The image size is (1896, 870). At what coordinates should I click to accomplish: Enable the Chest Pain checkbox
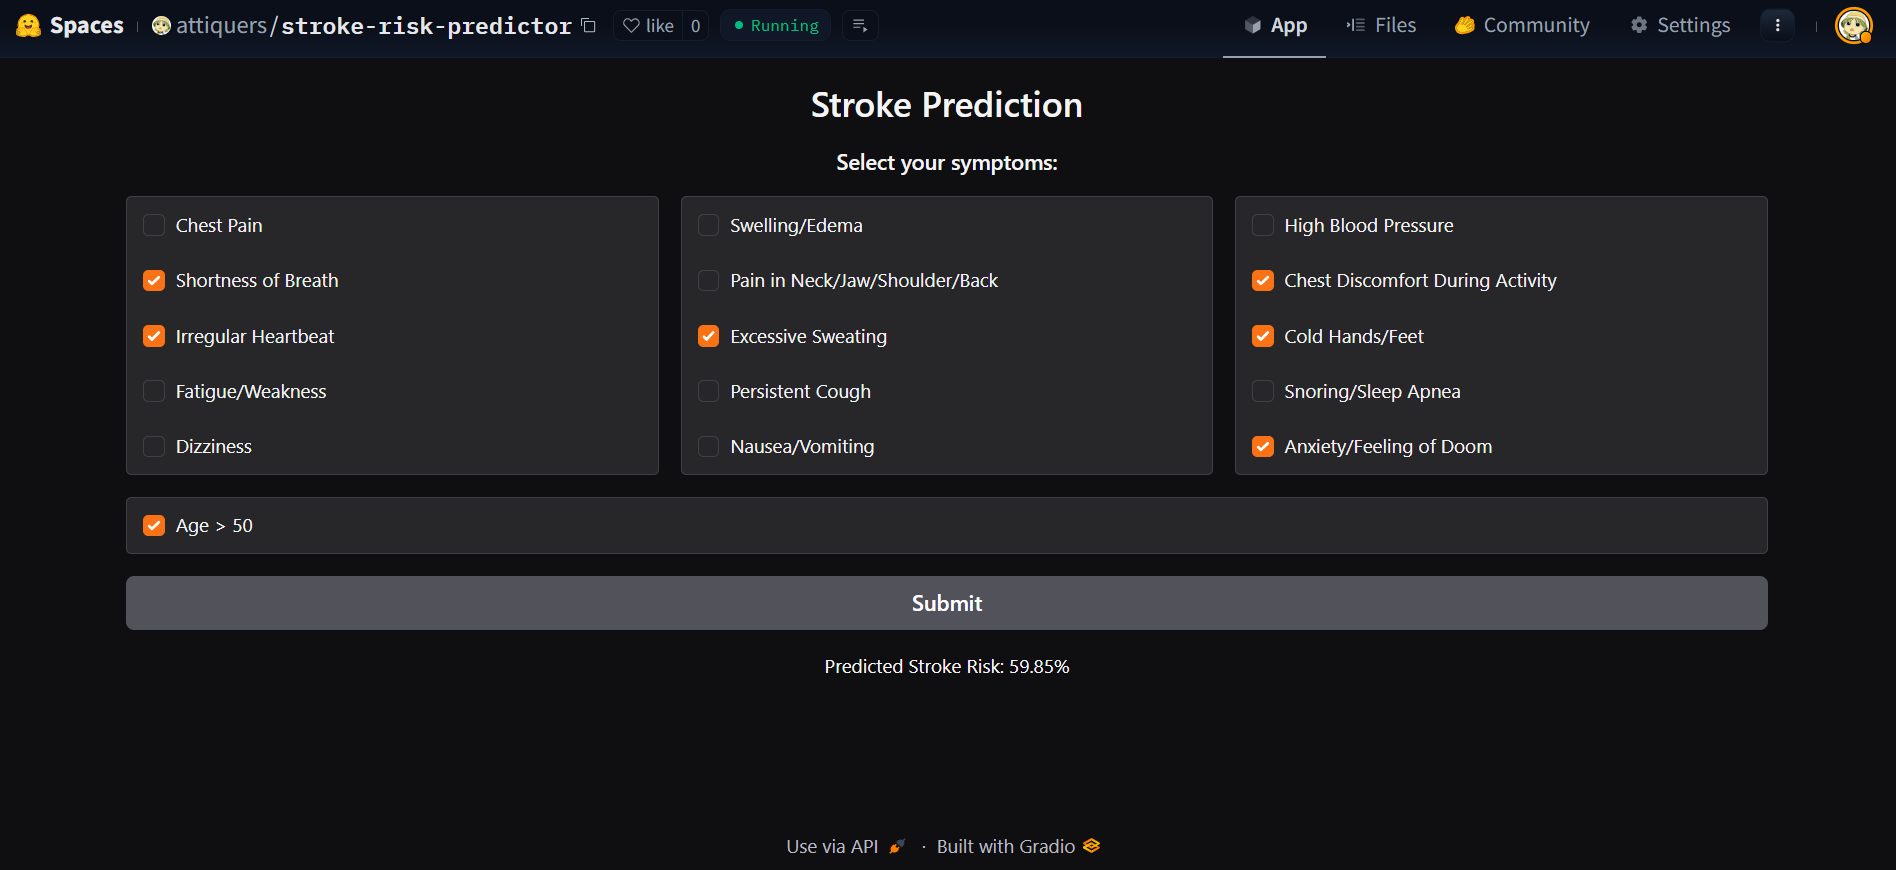[154, 226]
